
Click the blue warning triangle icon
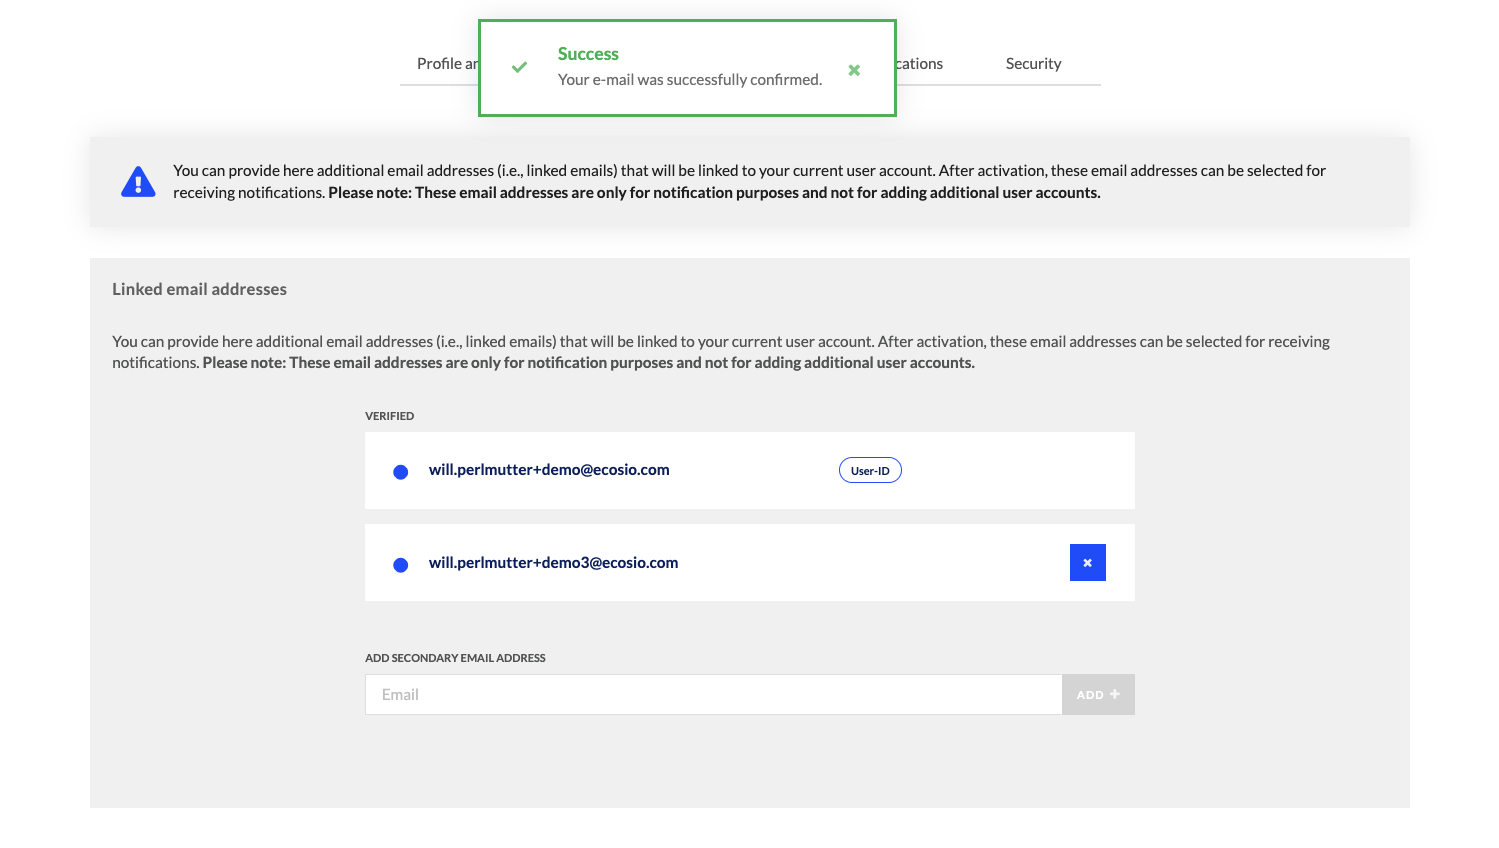pyautogui.click(x=138, y=182)
